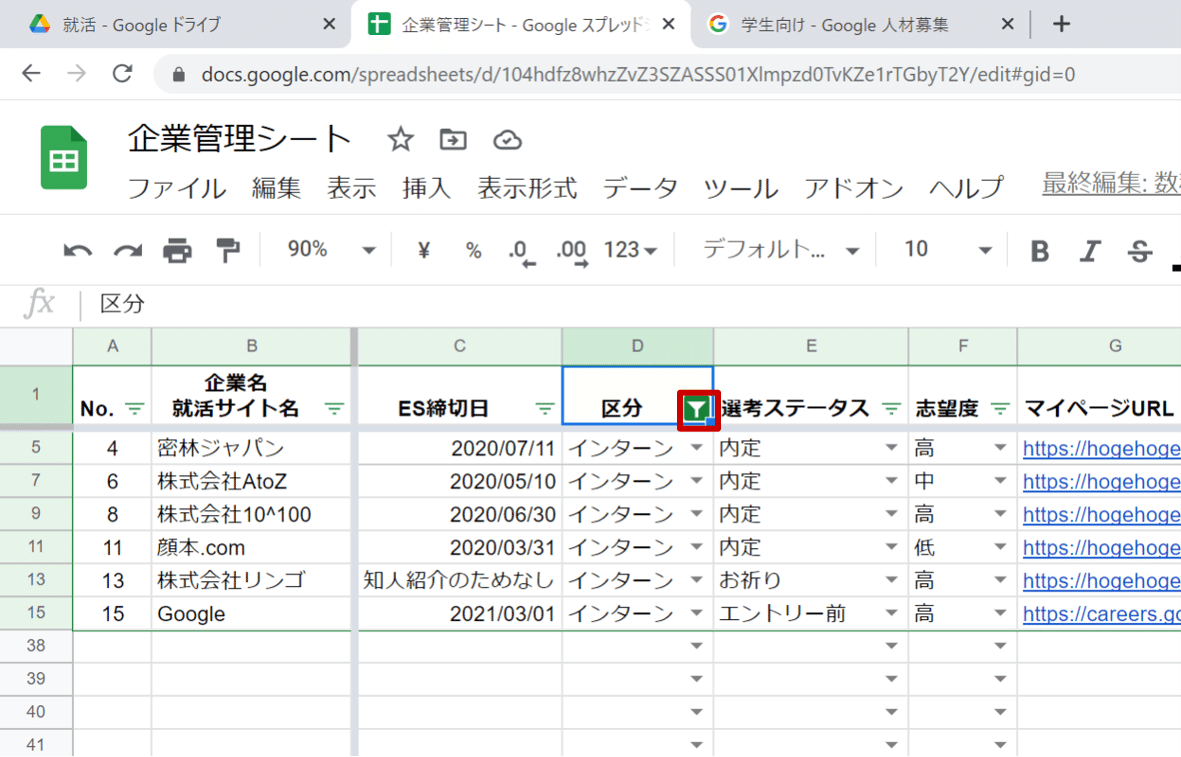The image size is (1181, 757).
Task: Go back in browser
Action: click(x=31, y=73)
